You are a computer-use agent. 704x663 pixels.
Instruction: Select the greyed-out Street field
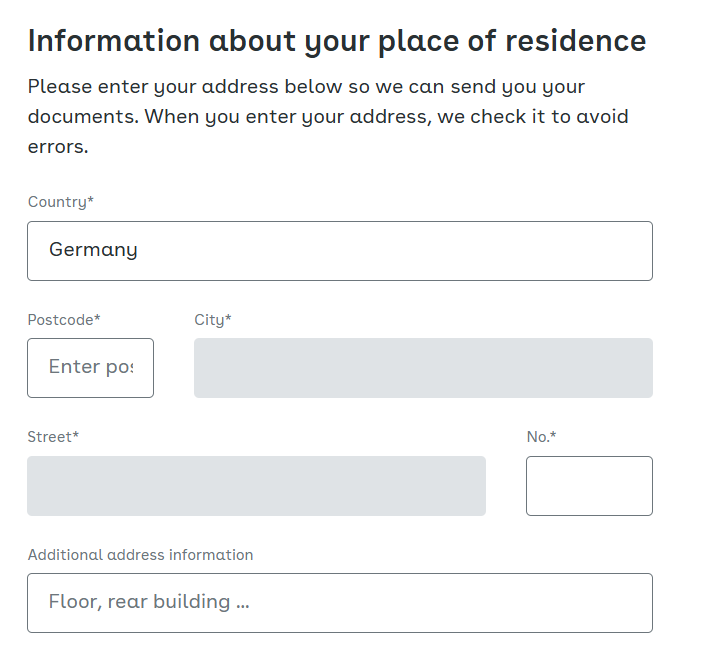click(256, 486)
